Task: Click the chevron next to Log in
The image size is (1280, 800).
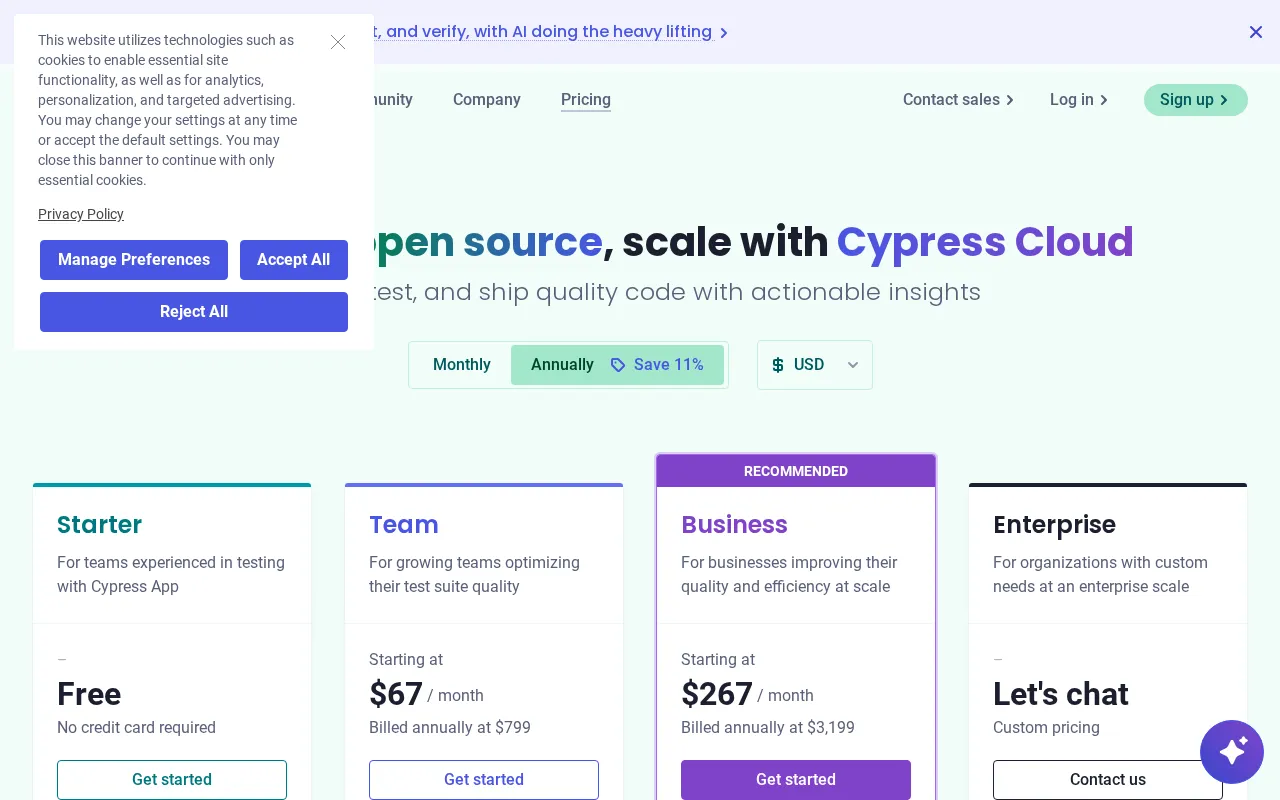Action: [x=1104, y=100]
